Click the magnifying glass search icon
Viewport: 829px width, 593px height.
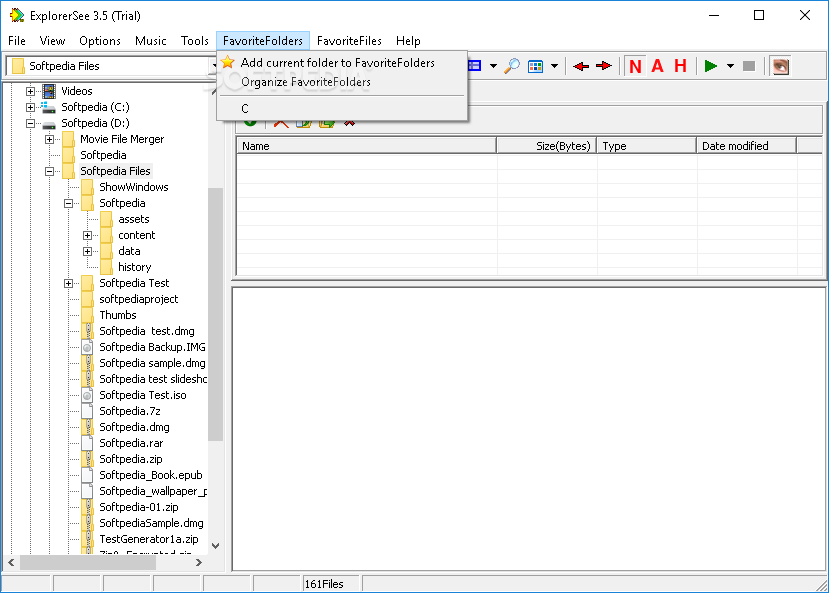tap(511, 66)
